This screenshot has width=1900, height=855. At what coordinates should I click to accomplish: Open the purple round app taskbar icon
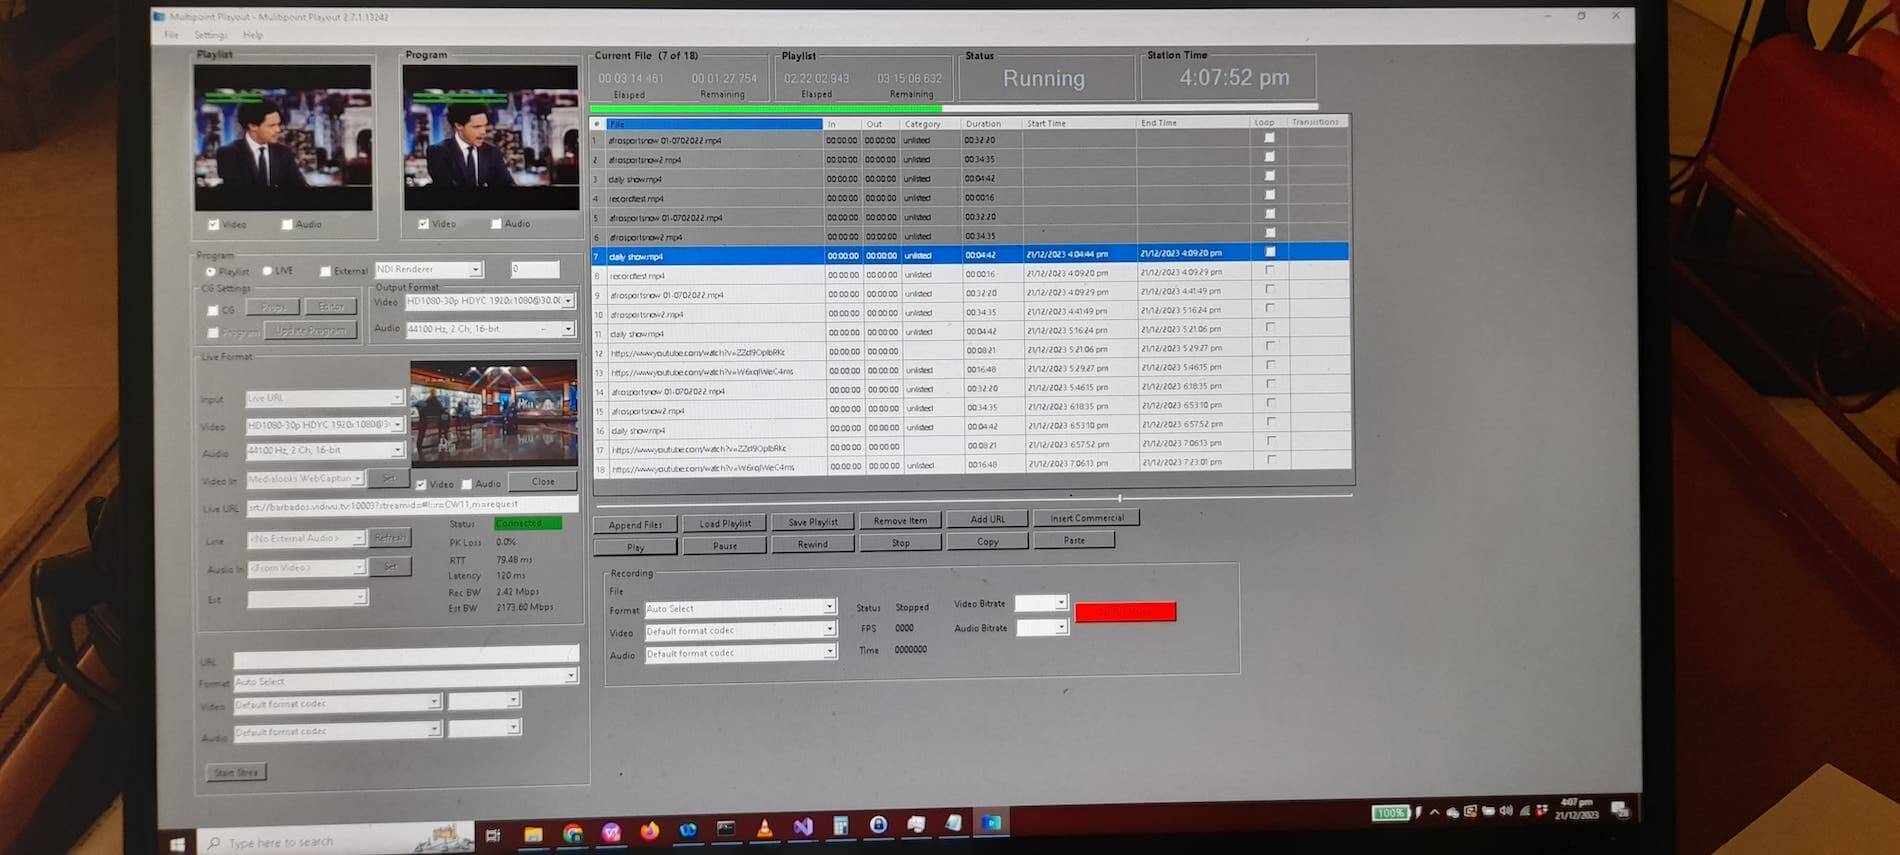click(x=611, y=832)
